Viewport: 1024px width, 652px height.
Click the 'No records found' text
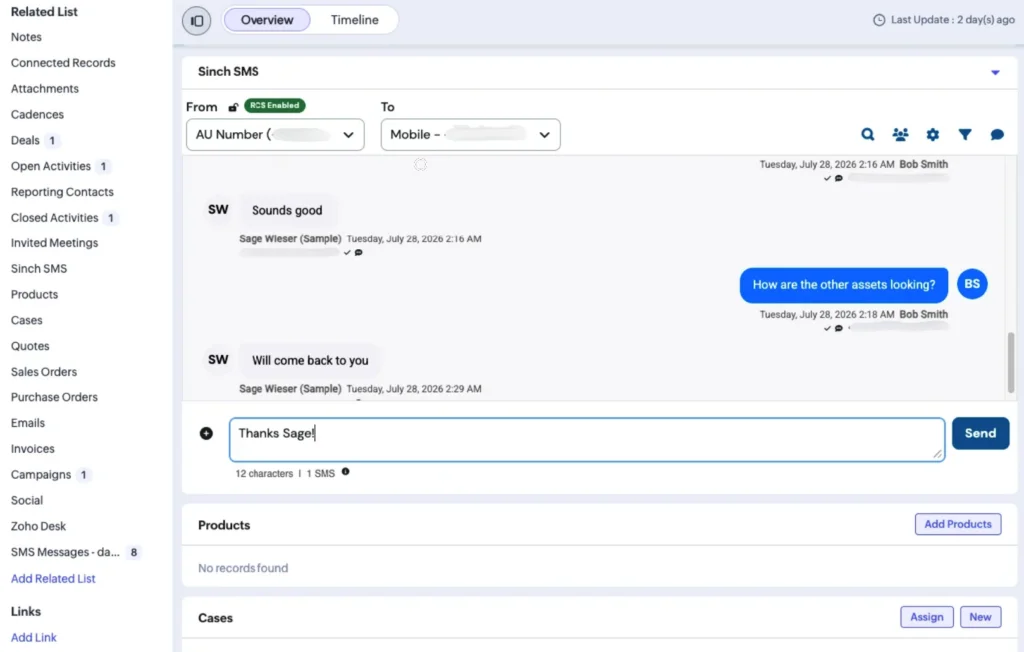click(x=242, y=568)
